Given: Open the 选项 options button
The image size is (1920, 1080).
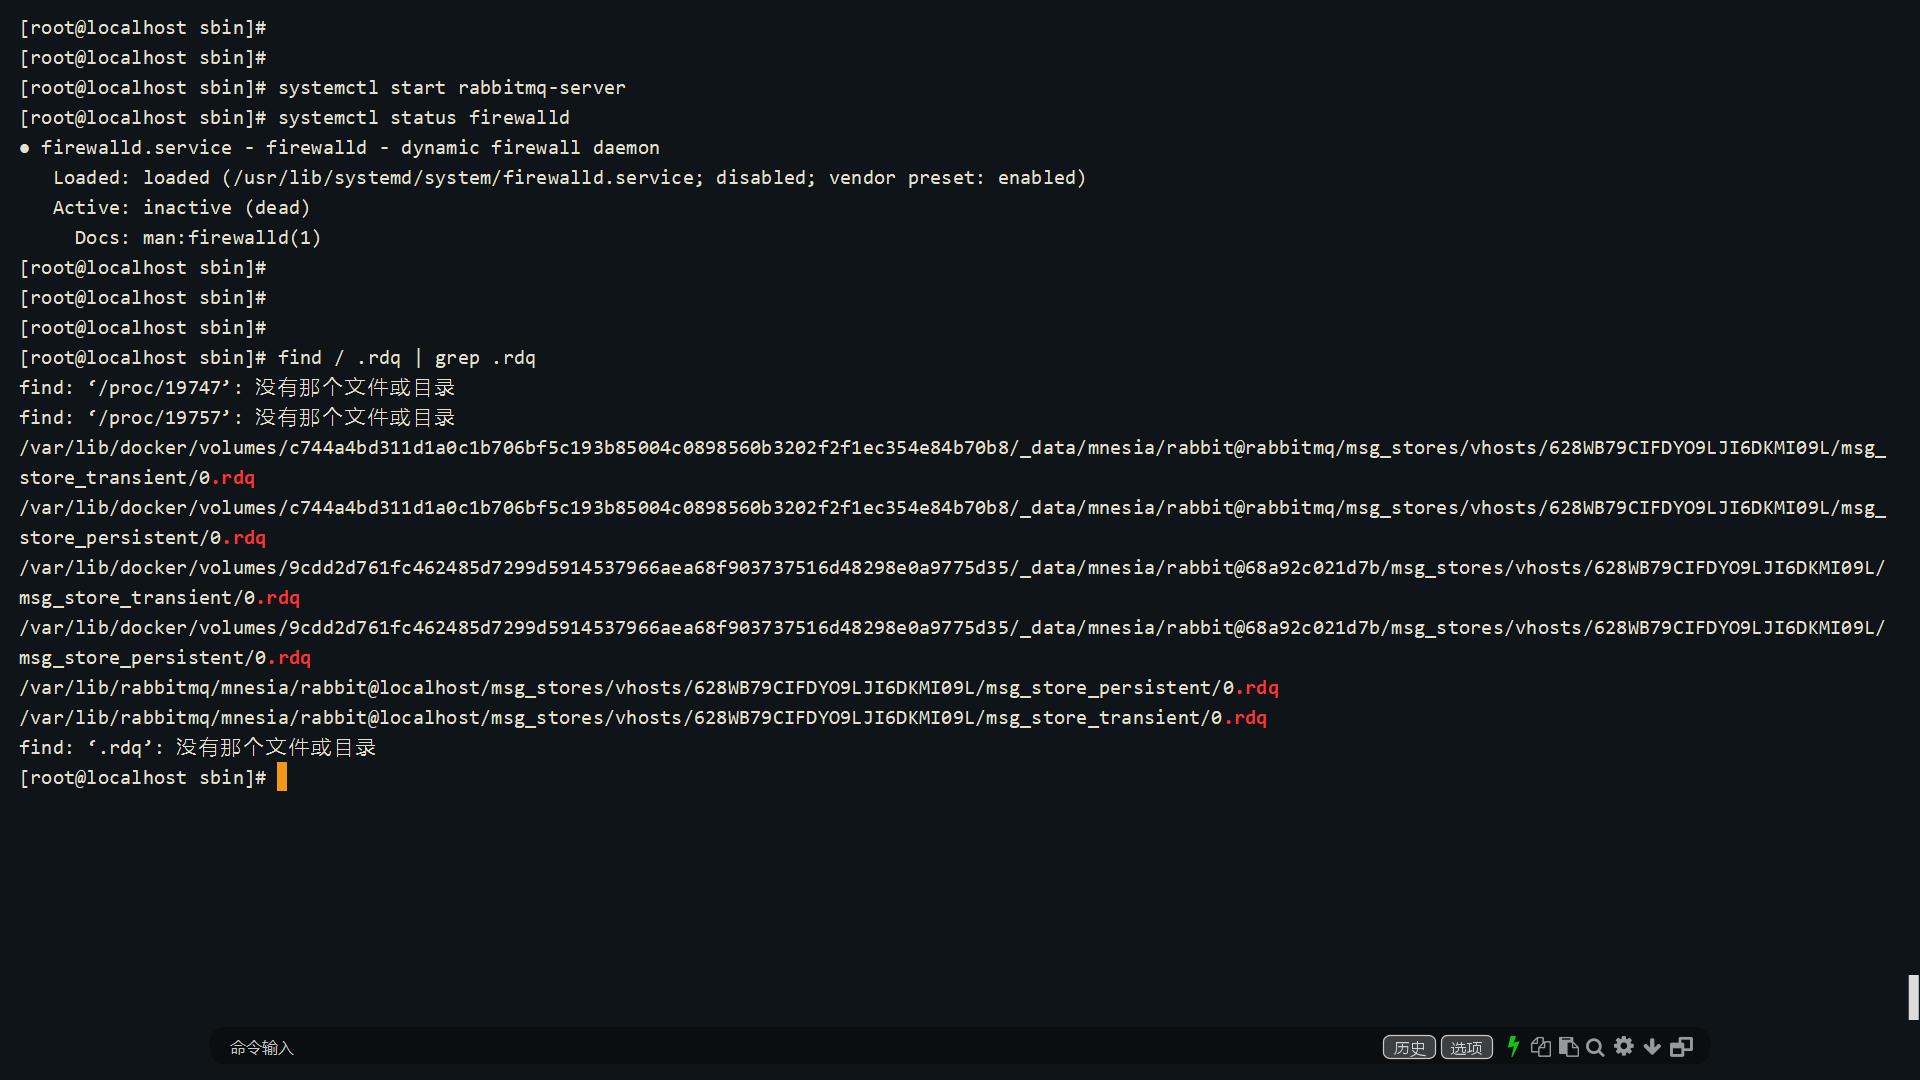Looking at the screenshot, I should [1466, 1047].
